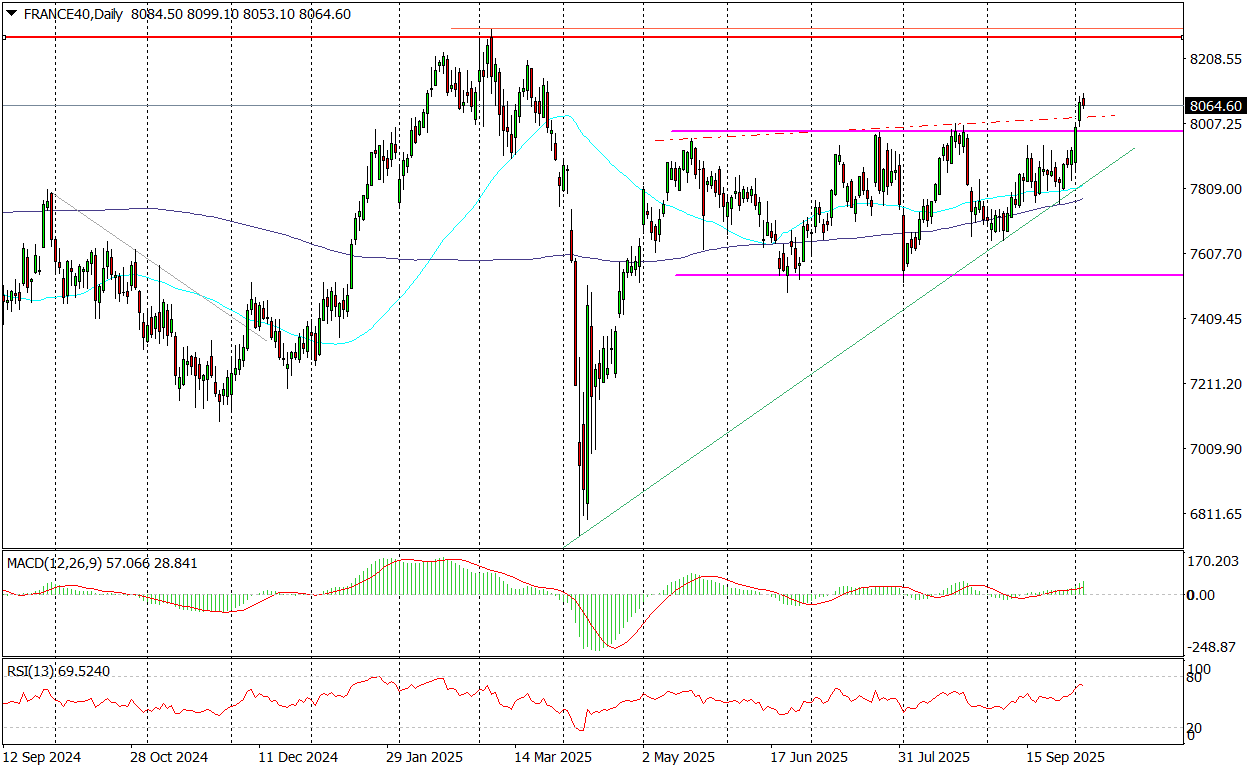Select the thick red horizontal resistance line
1255x771 pixels.
pyautogui.click(x=300, y=37)
